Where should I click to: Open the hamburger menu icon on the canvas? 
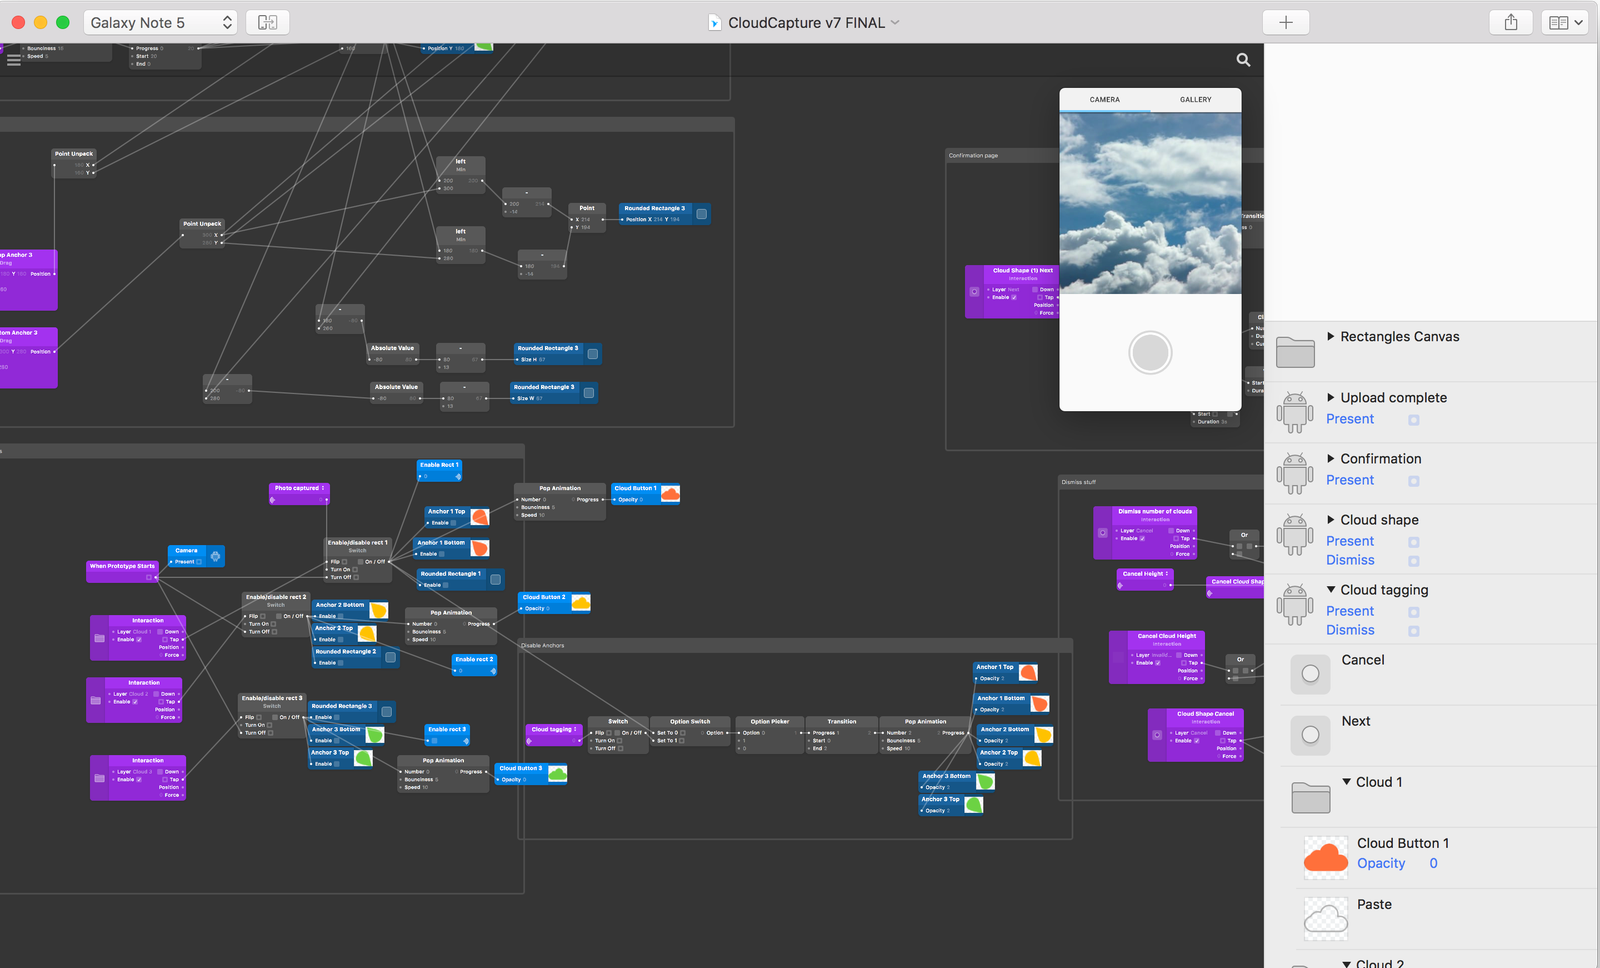[x=14, y=60]
